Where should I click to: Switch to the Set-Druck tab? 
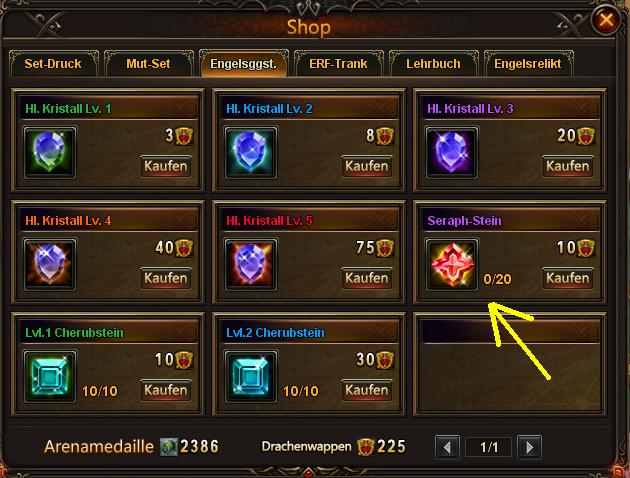(x=53, y=63)
